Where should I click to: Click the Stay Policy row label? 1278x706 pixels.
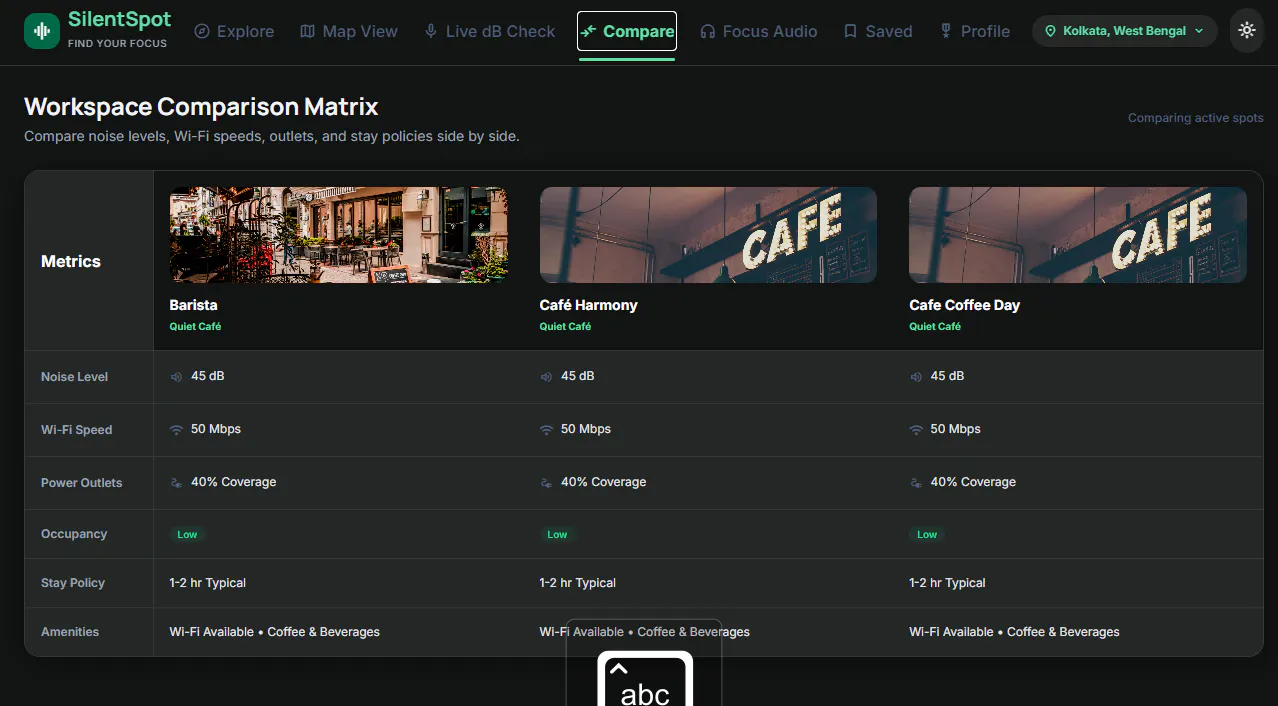73,583
